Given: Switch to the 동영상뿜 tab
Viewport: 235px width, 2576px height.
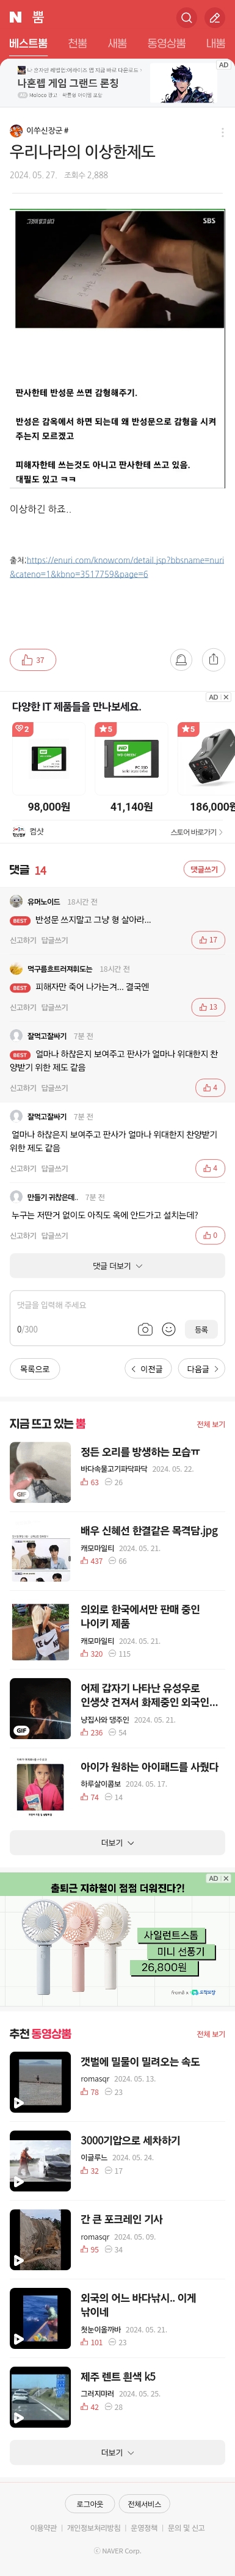Looking at the screenshot, I should (x=166, y=44).
